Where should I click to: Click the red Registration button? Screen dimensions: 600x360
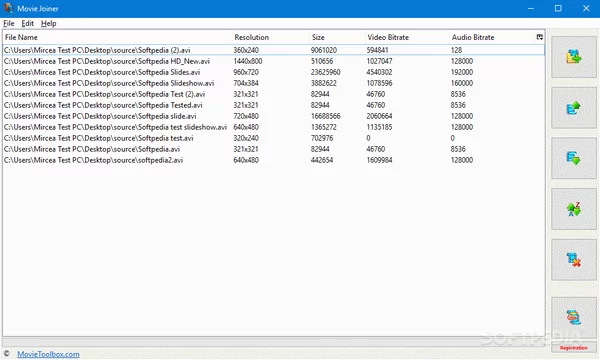573,348
